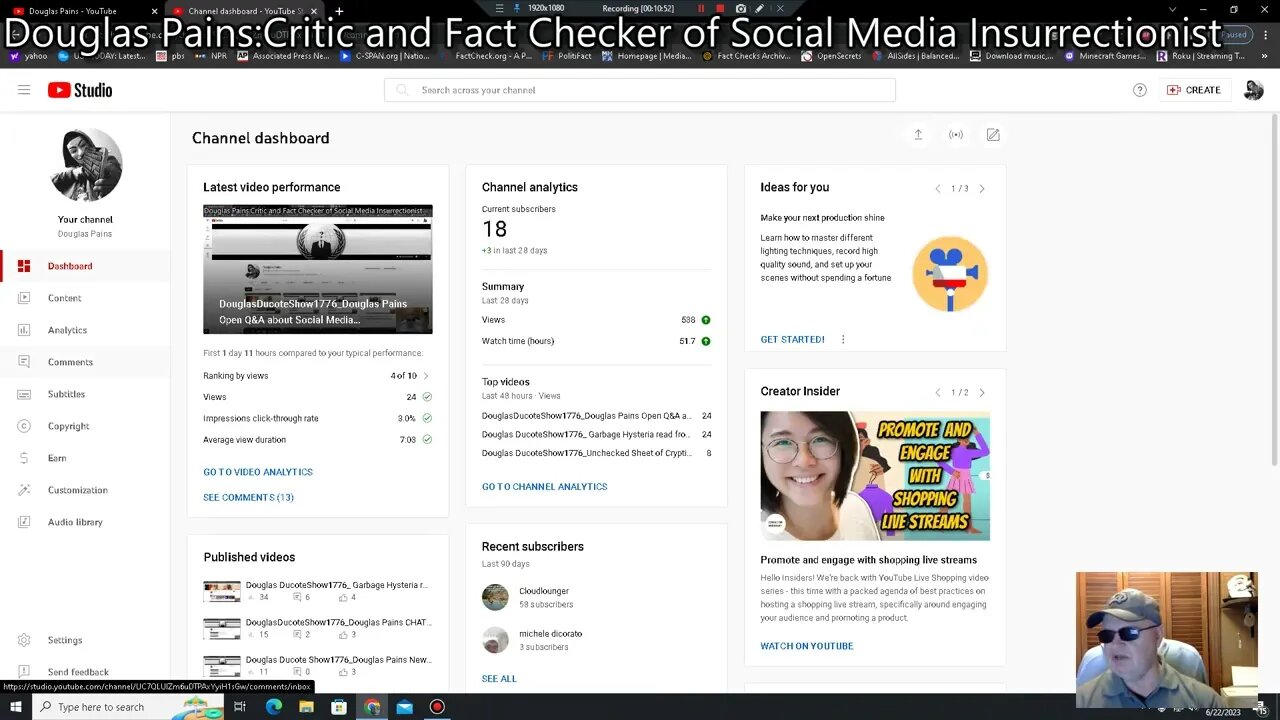Screen dimensions: 1280x720
Task: Open the Creator Insider shopping streams thumbnail
Action: [875, 476]
